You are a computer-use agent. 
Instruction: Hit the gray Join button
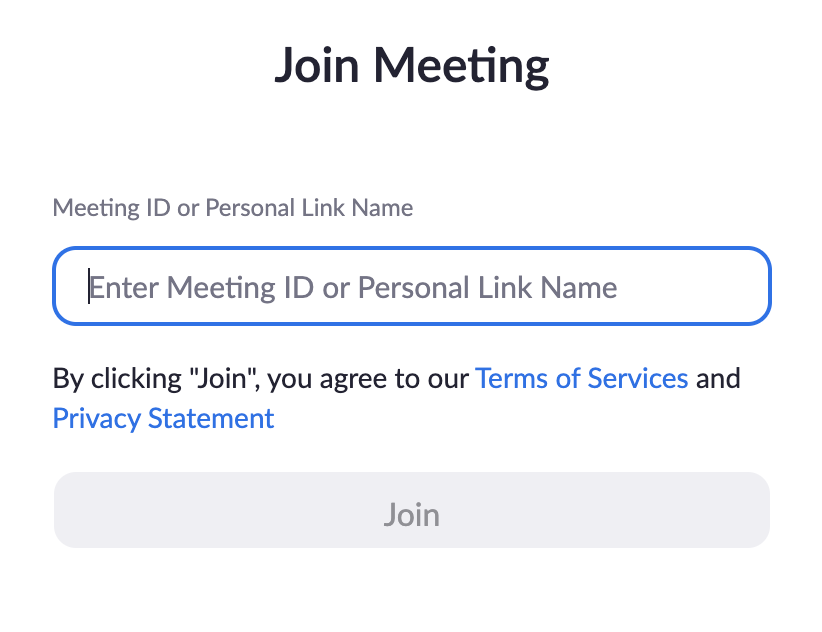411,515
